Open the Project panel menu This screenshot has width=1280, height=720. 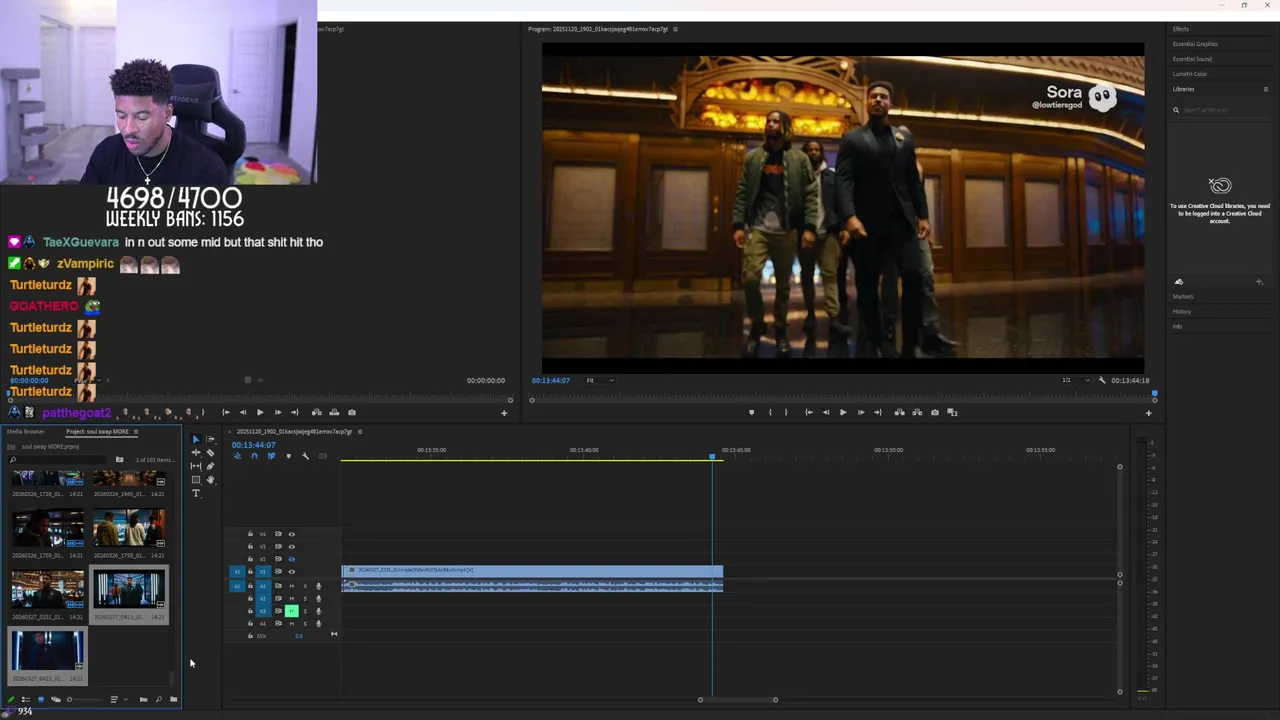click(x=135, y=432)
